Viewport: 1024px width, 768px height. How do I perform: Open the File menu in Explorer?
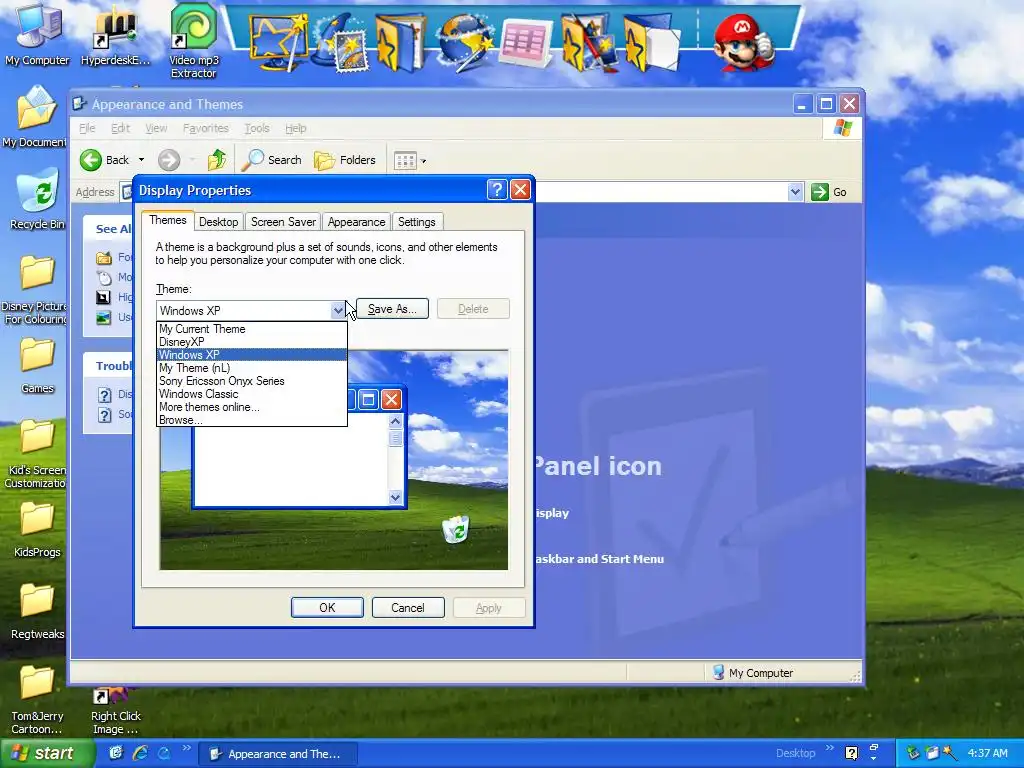(x=87, y=129)
